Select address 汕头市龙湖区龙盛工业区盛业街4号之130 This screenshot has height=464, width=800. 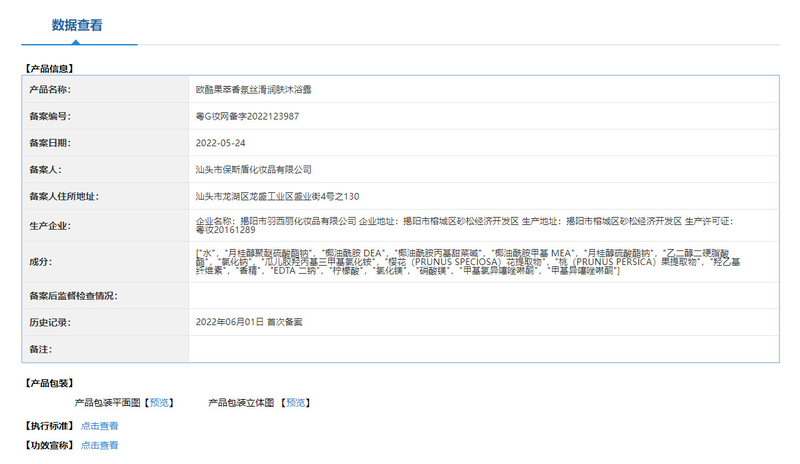278,197
